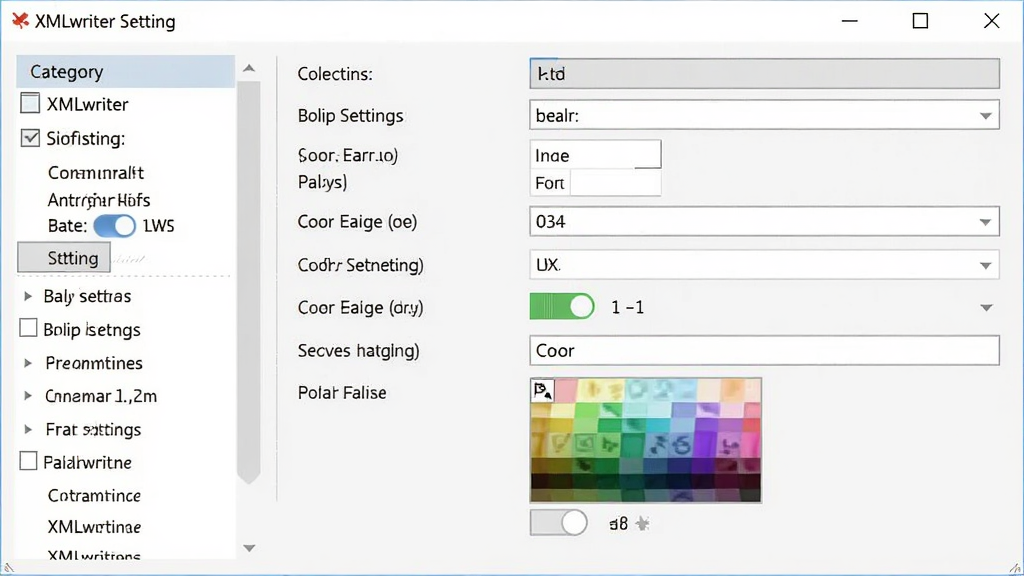Click the Inae input field
Image resolution: width=1024 pixels, height=576 pixels.
coord(596,155)
